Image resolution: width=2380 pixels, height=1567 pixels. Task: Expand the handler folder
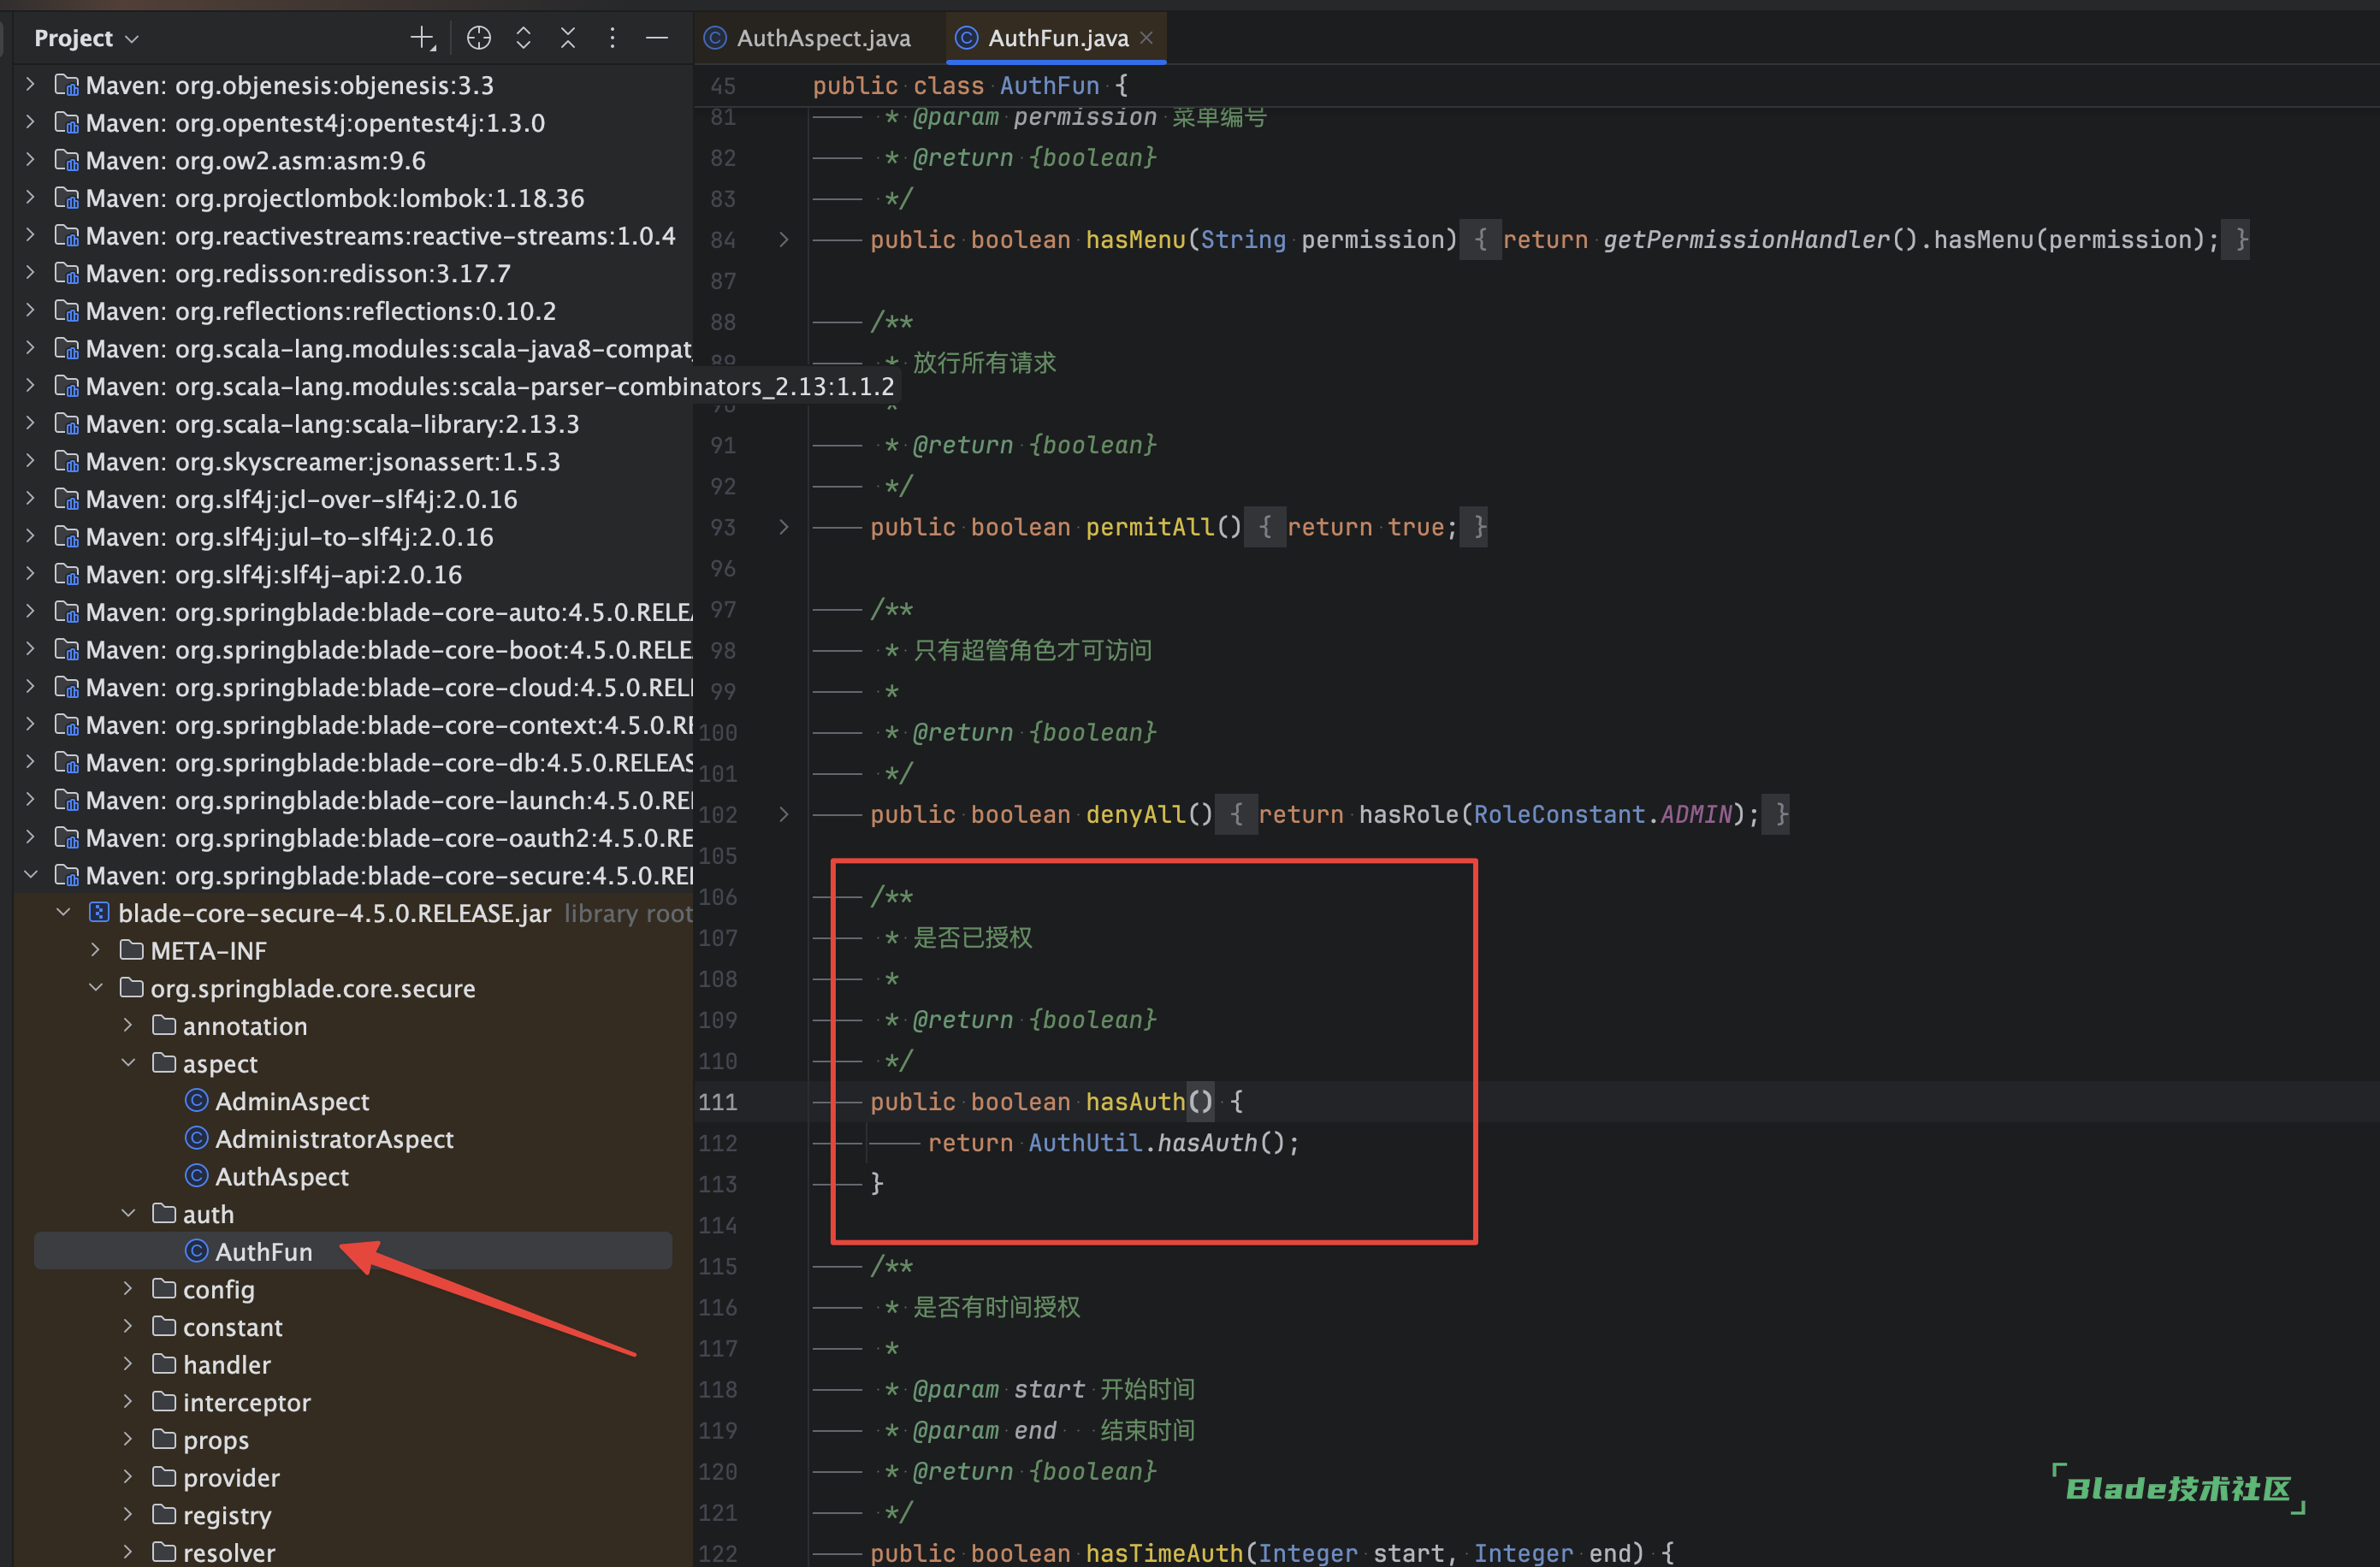click(128, 1364)
